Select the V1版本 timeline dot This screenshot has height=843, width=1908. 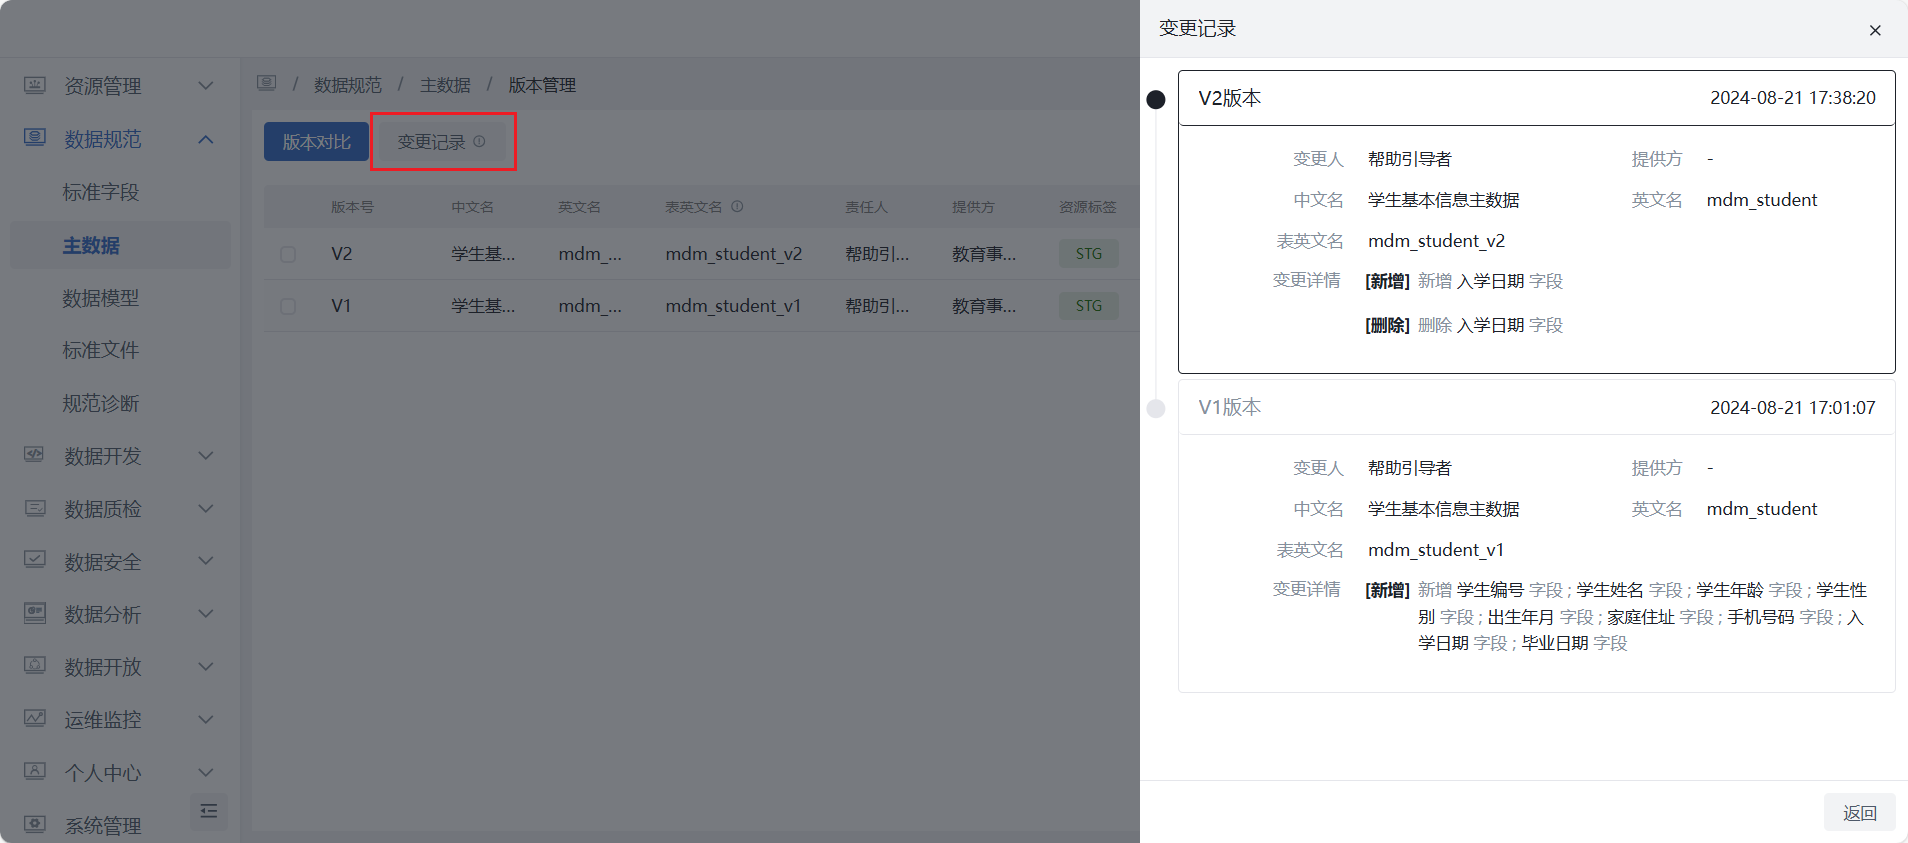tap(1156, 408)
